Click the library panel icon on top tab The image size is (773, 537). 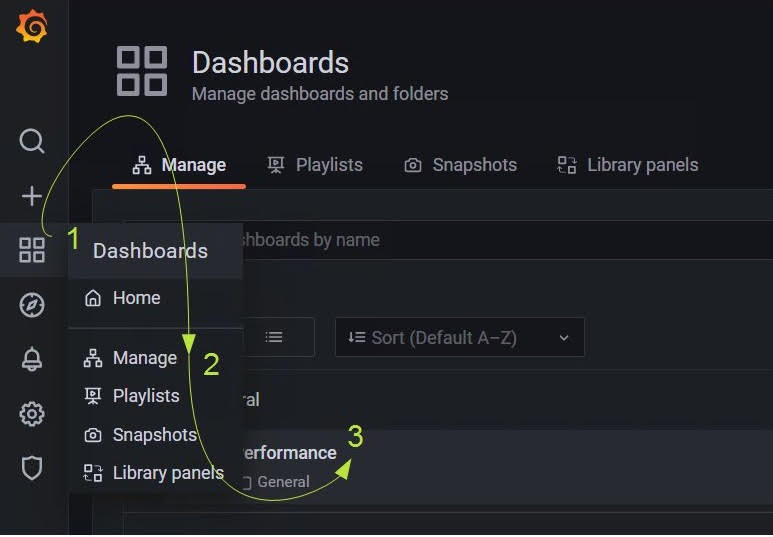click(x=567, y=165)
